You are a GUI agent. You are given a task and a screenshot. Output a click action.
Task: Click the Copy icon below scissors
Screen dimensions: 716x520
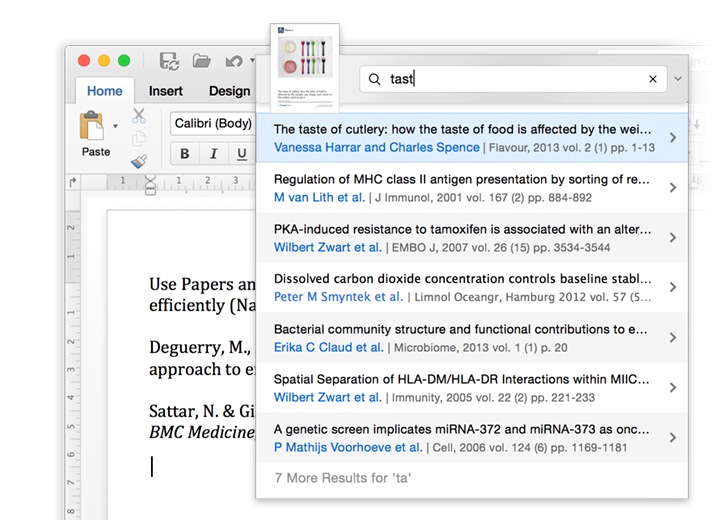click(x=139, y=138)
